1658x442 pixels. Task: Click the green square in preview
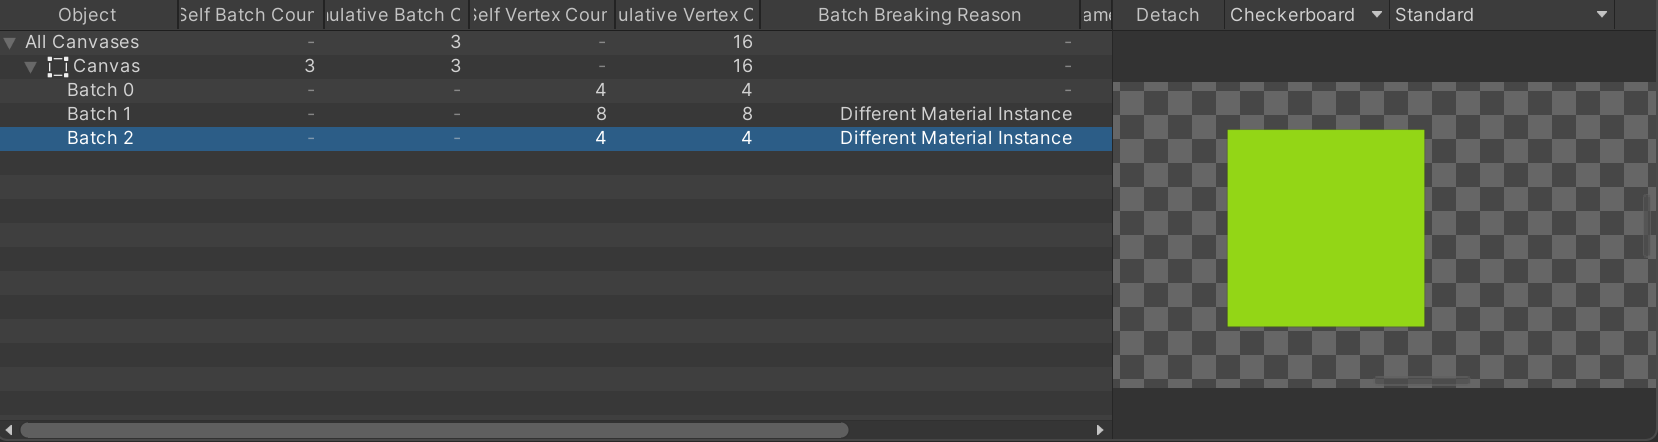click(1326, 228)
